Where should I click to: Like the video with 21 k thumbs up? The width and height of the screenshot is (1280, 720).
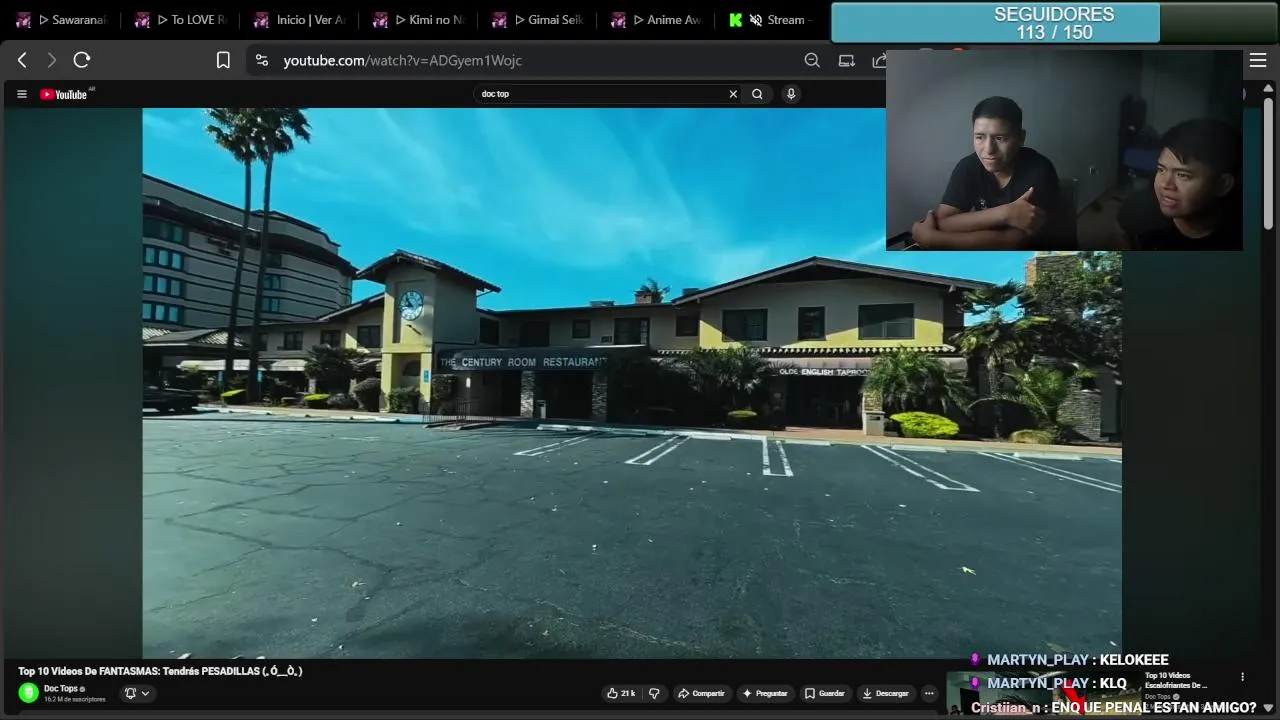coord(621,693)
